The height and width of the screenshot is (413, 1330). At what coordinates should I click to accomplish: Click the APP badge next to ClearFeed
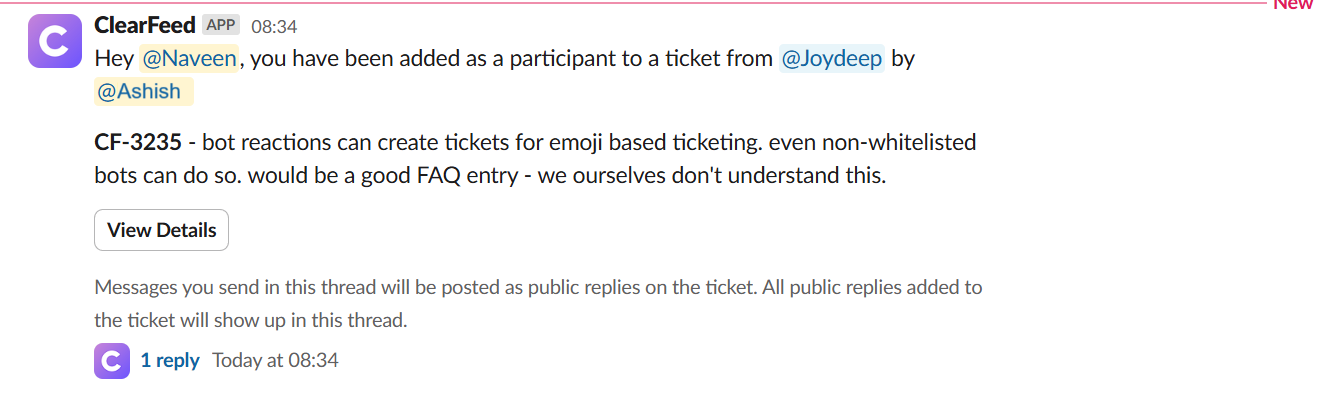[x=220, y=25]
